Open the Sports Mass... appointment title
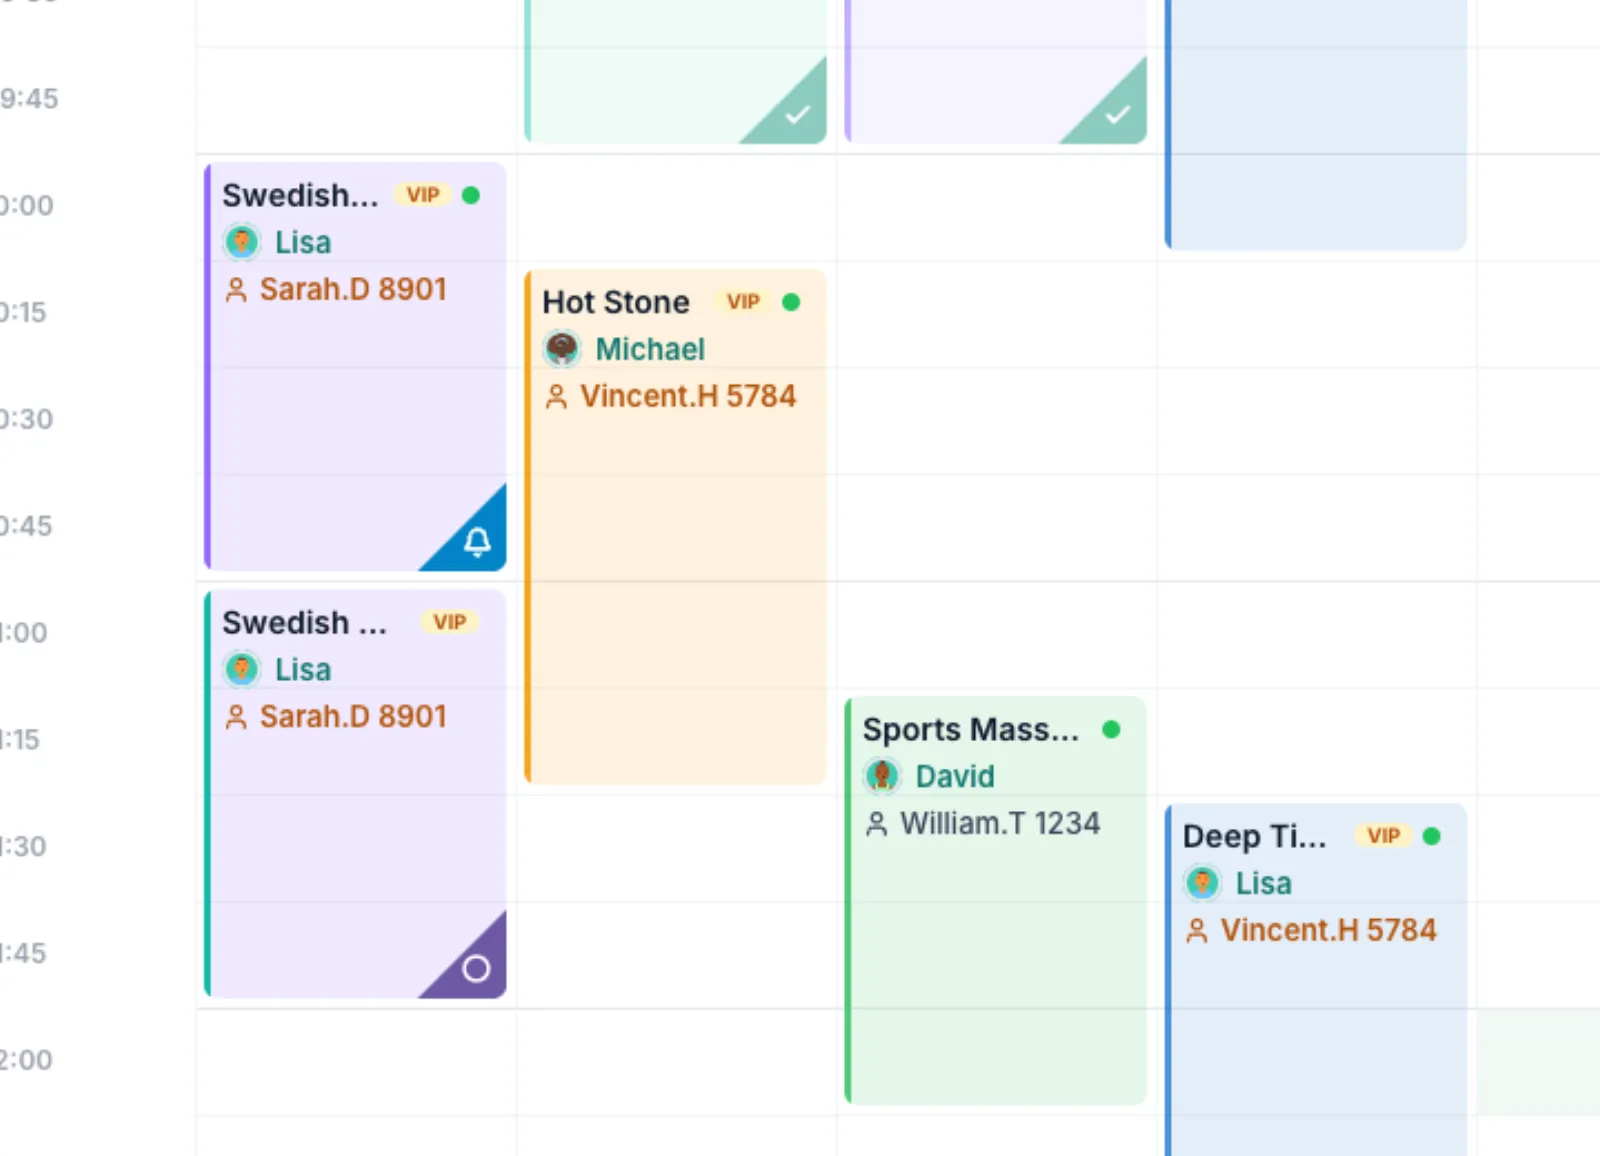Screen dimensions: 1600x1156 [971, 729]
